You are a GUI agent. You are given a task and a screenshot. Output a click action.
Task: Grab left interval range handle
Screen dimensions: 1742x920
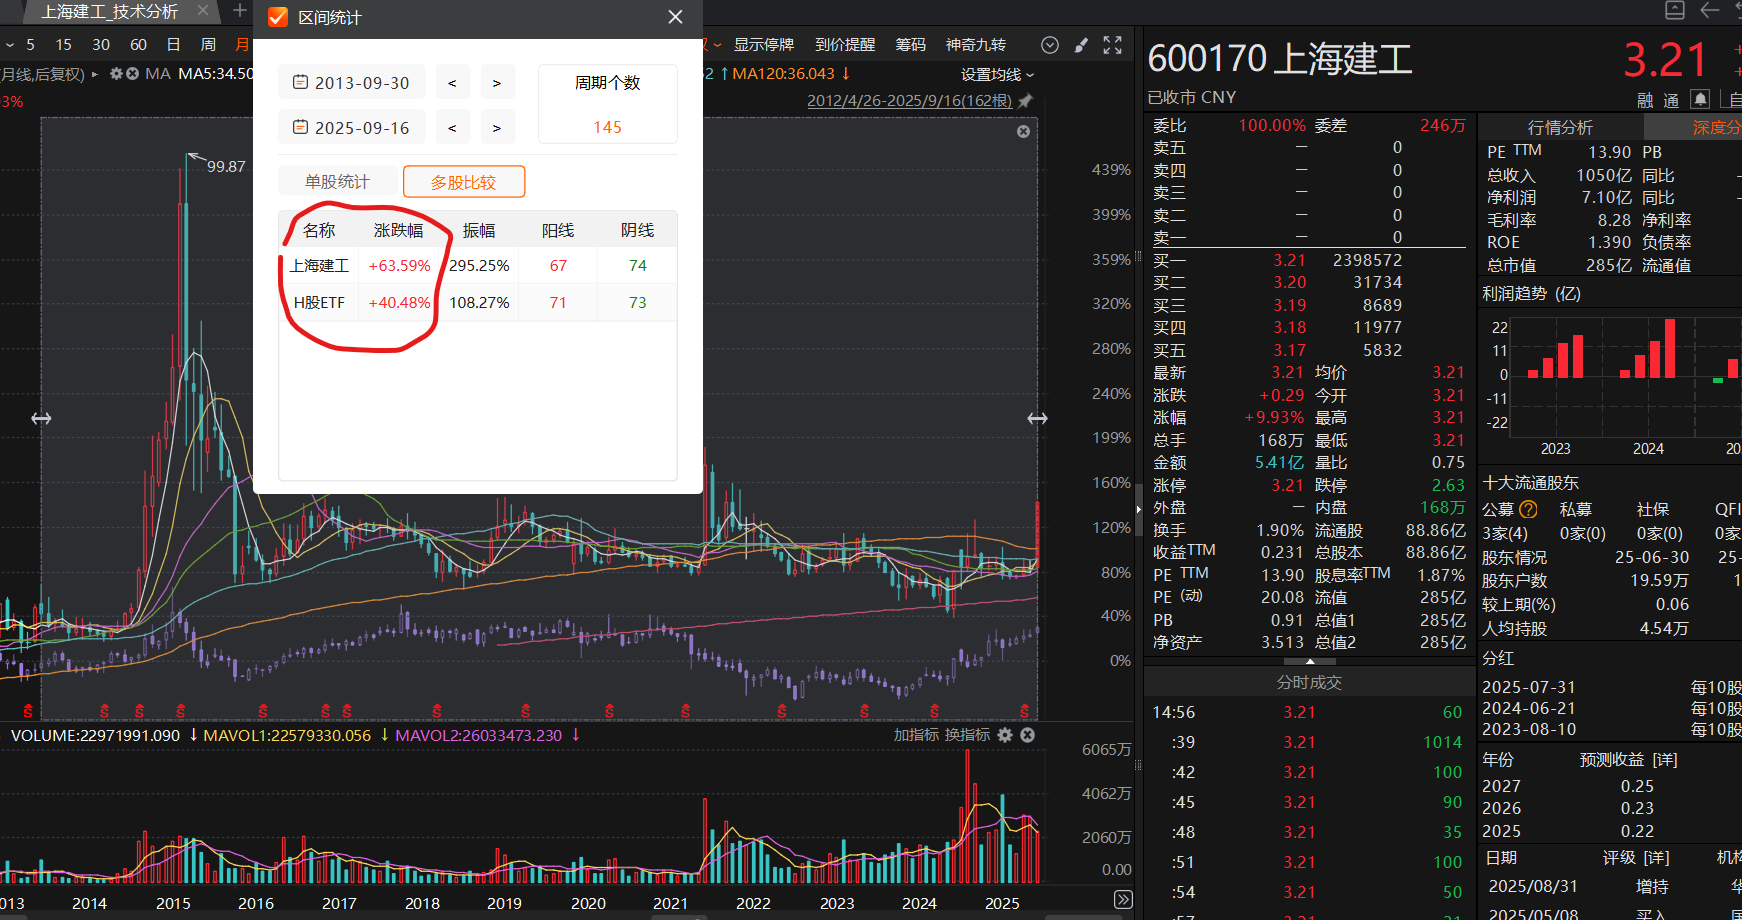pos(41,418)
